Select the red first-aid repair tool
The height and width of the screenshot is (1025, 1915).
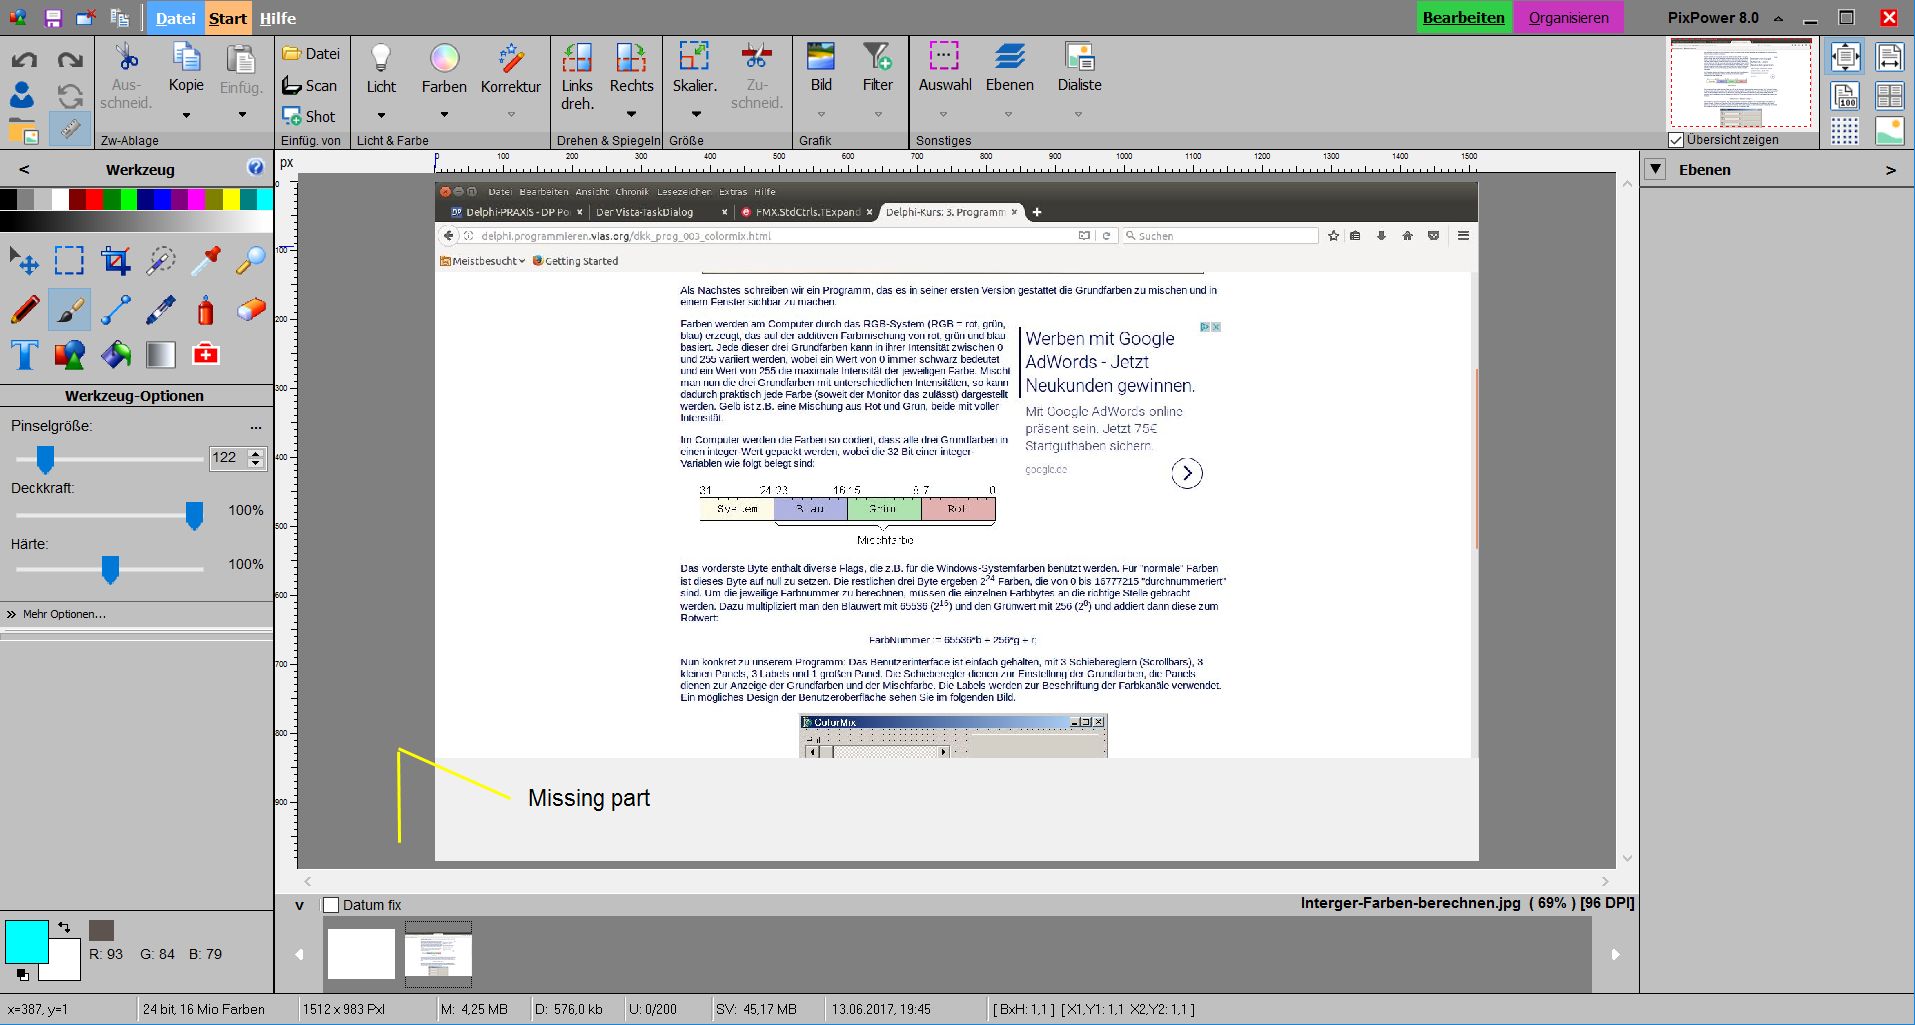pos(205,355)
